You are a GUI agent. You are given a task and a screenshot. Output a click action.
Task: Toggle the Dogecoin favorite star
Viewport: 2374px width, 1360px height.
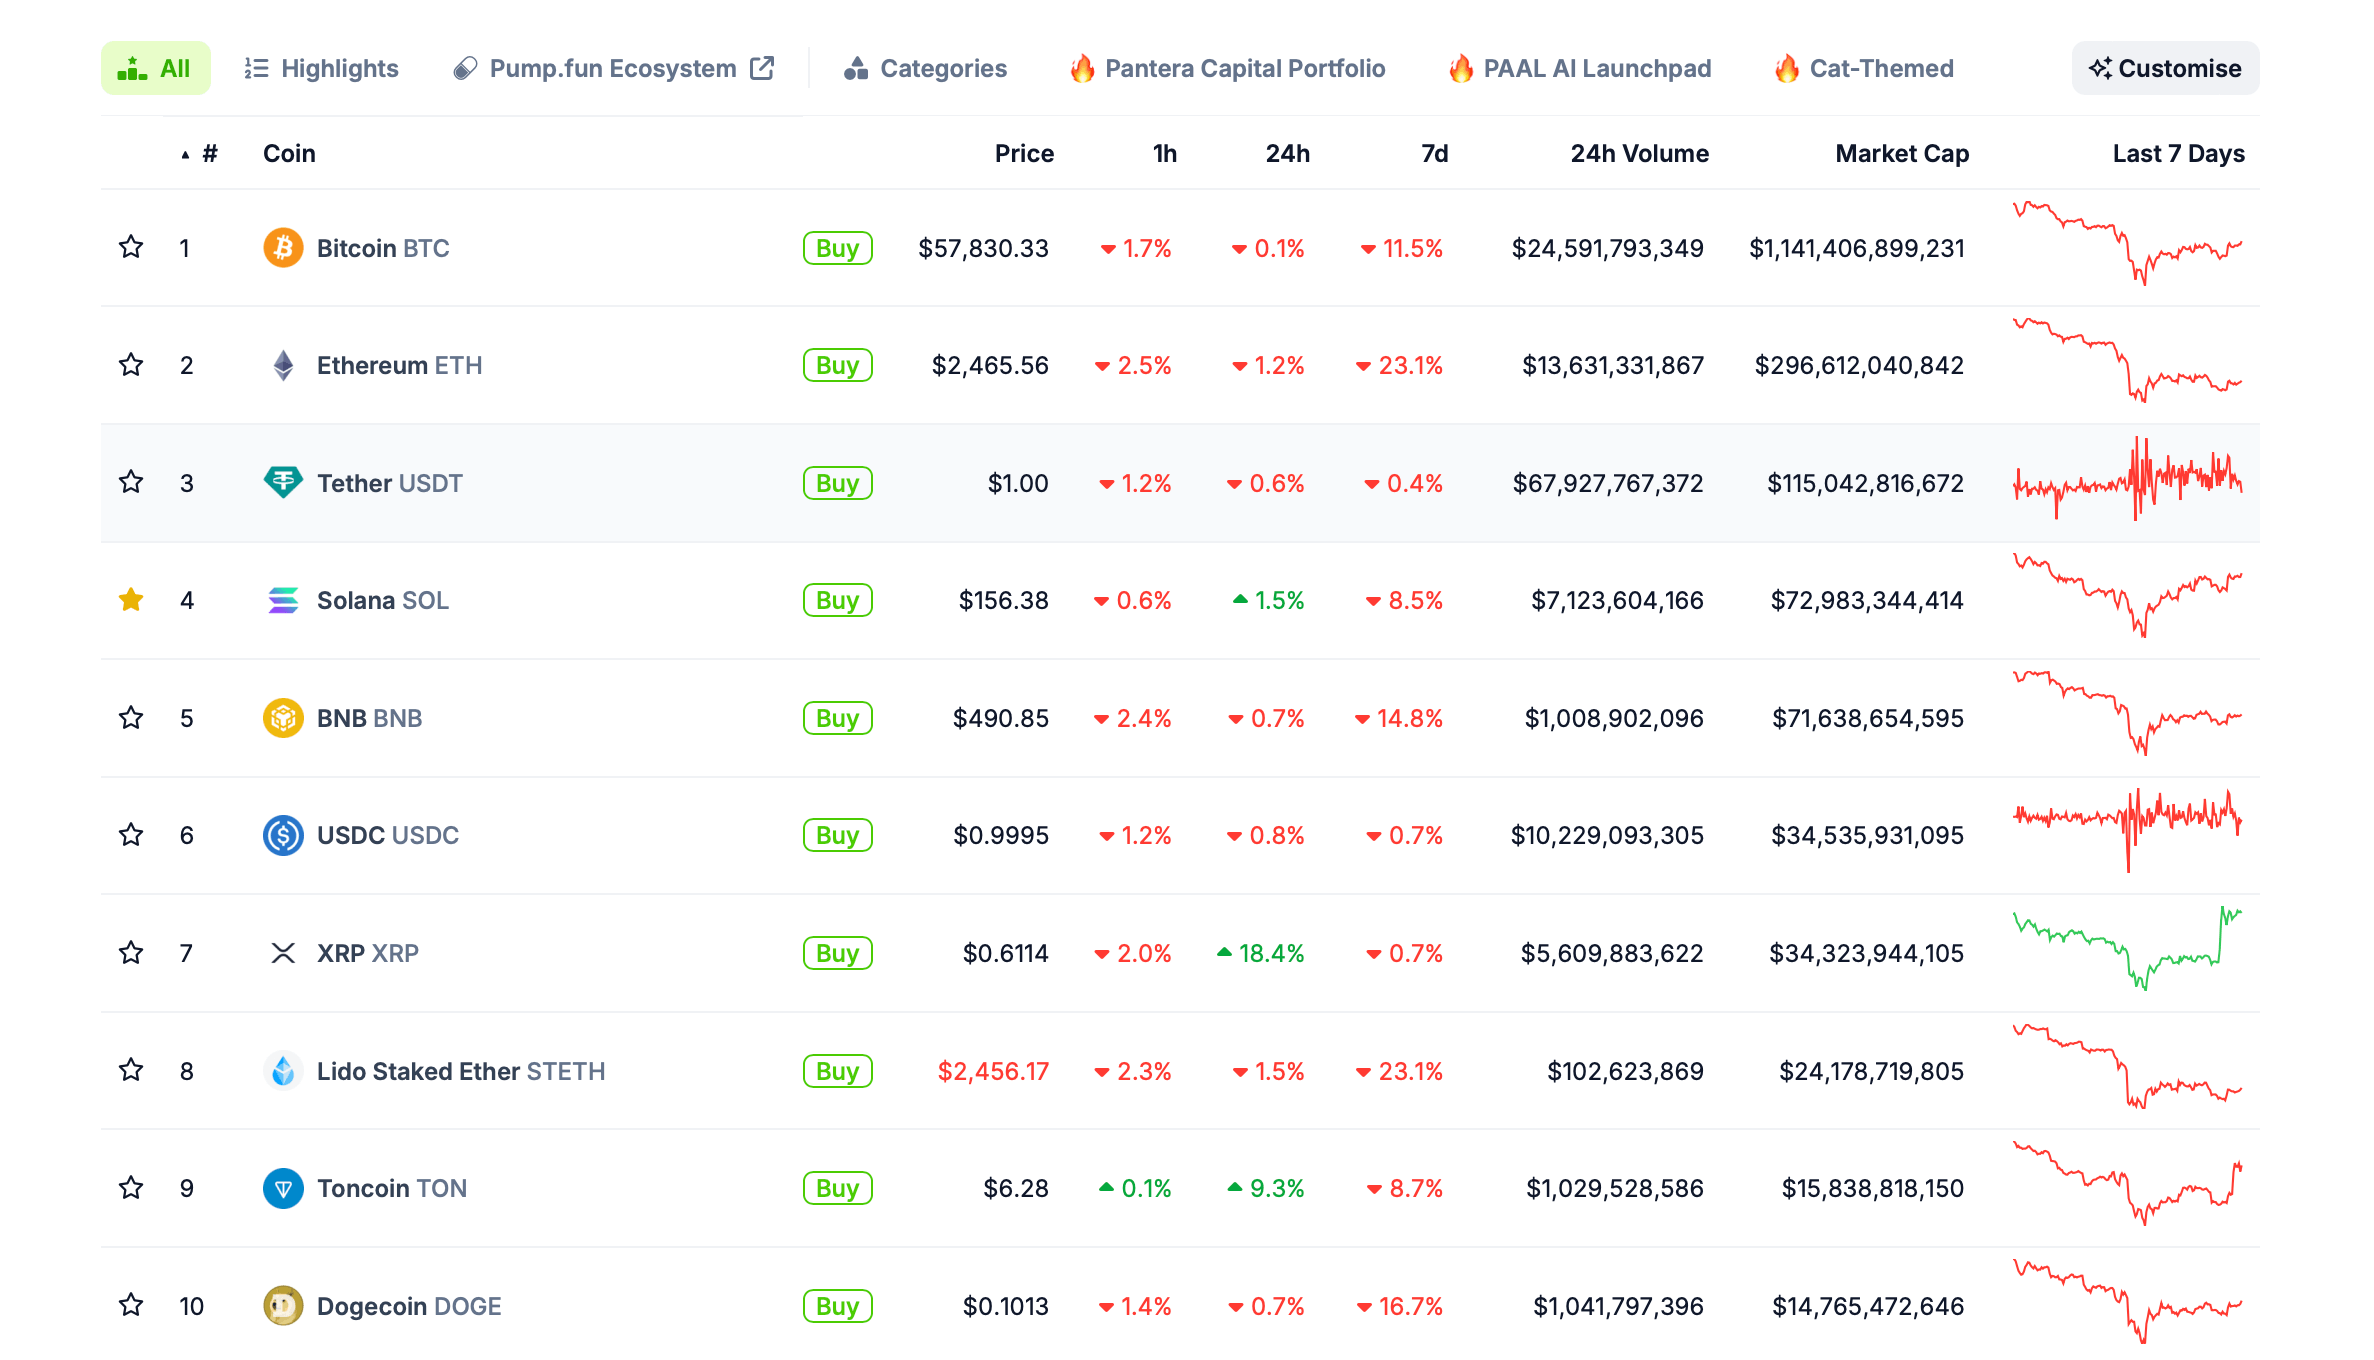[131, 1305]
